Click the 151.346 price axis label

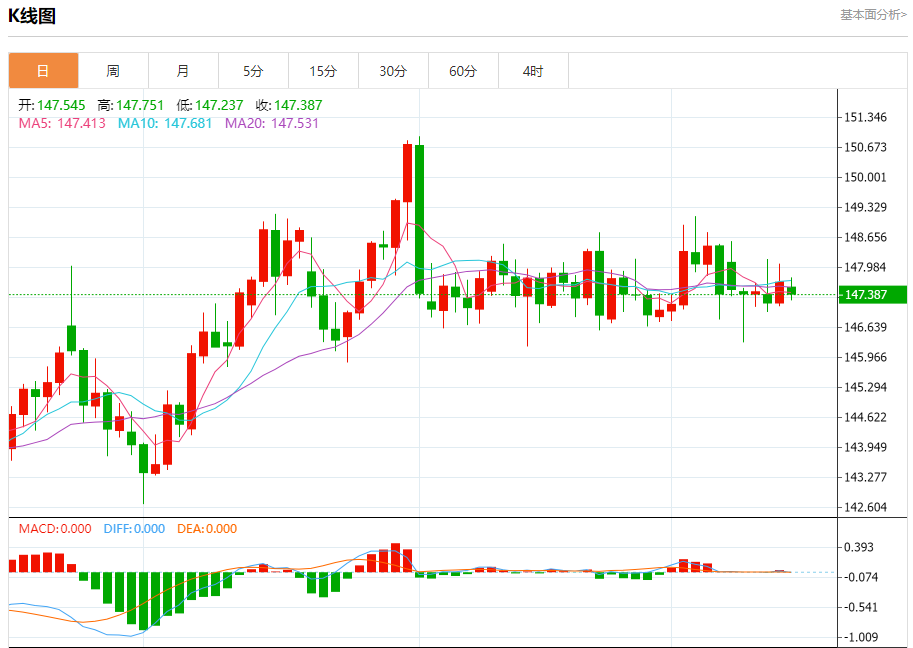pyautogui.click(x=866, y=118)
